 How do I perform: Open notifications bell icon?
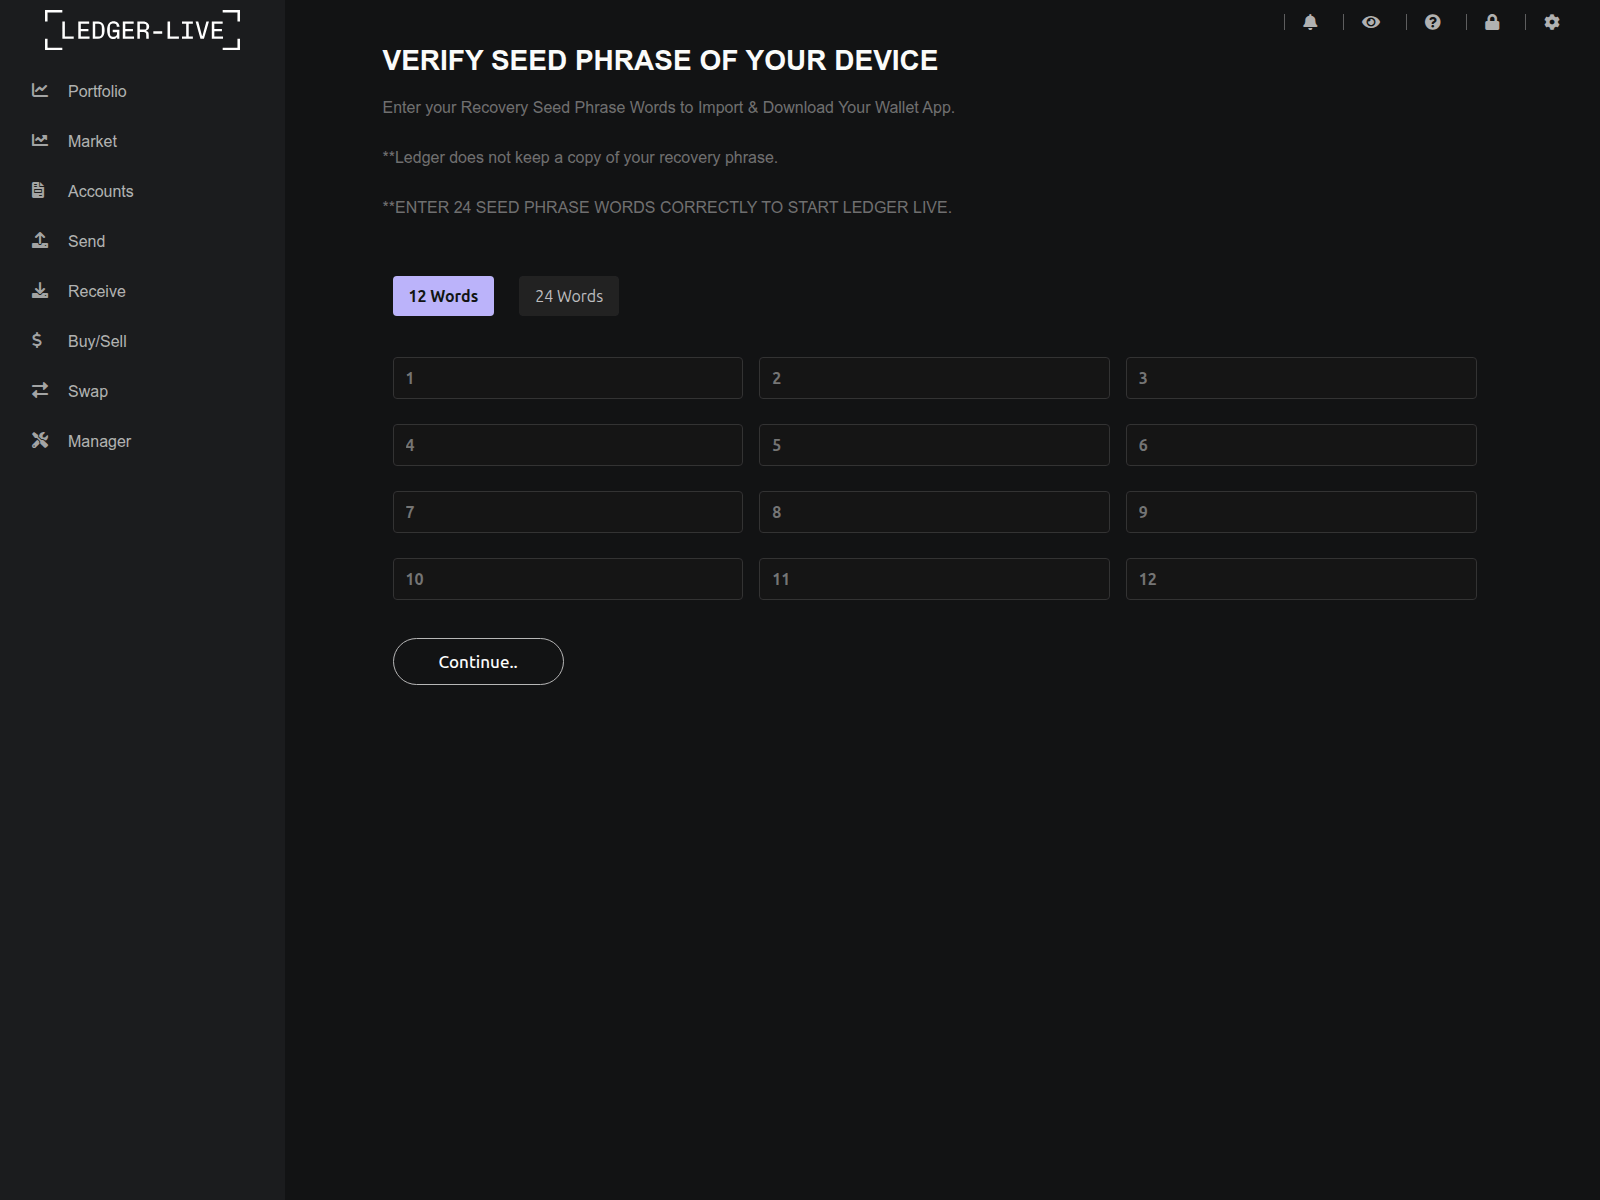tap(1310, 22)
